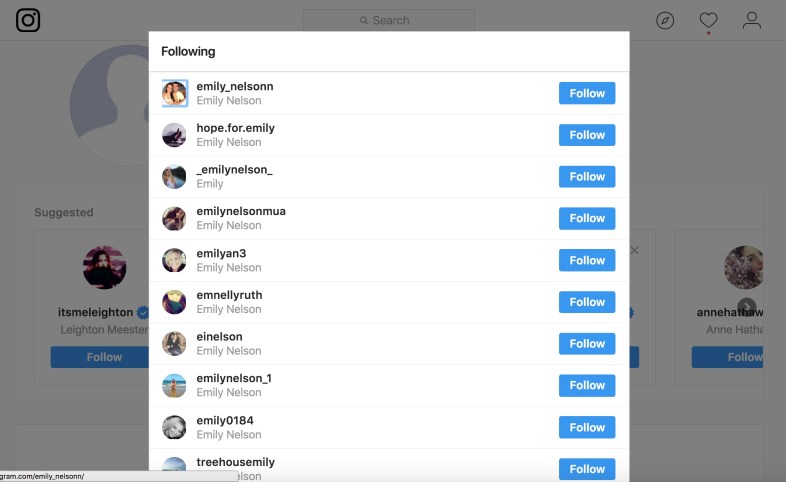Open emilyan3 username link

(x=221, y=254)
